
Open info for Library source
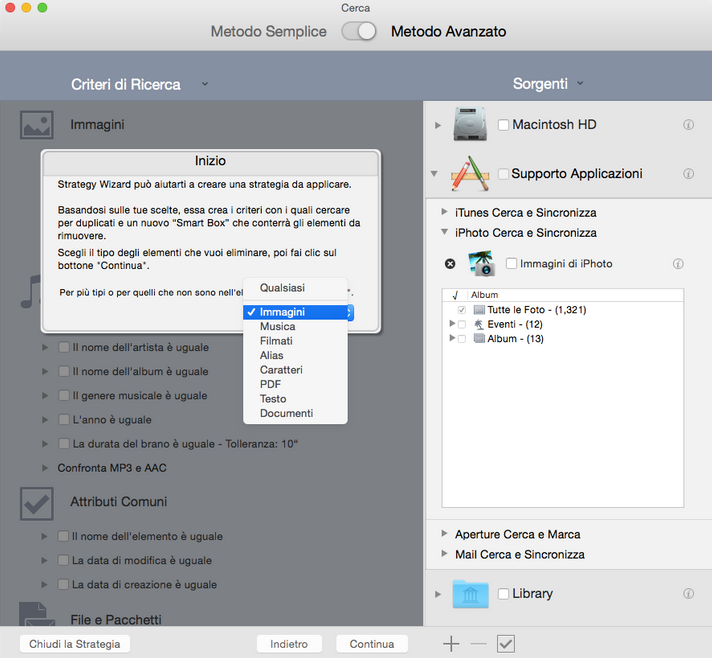(688, 594)
